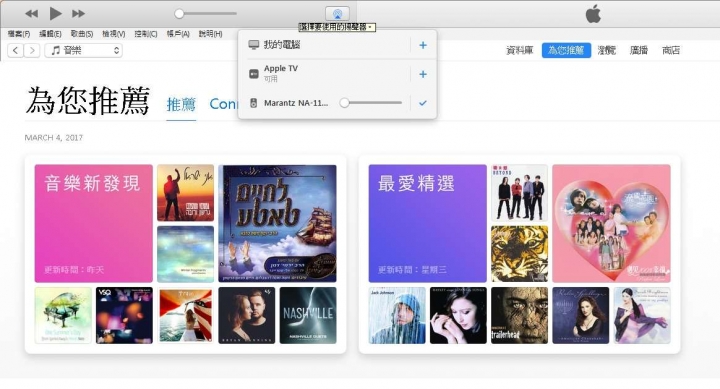The width and height of the screenshot is (720, 389).
Task: Open the woman with menorah album cover
Action: tap(581, 316)
